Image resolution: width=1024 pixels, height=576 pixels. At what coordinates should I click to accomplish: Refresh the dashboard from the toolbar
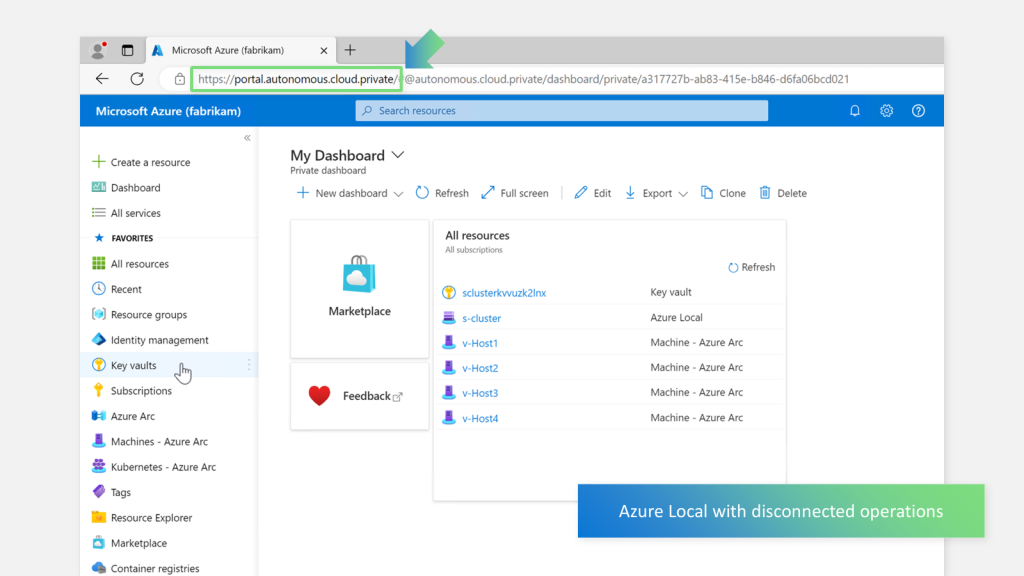point(442,193)
